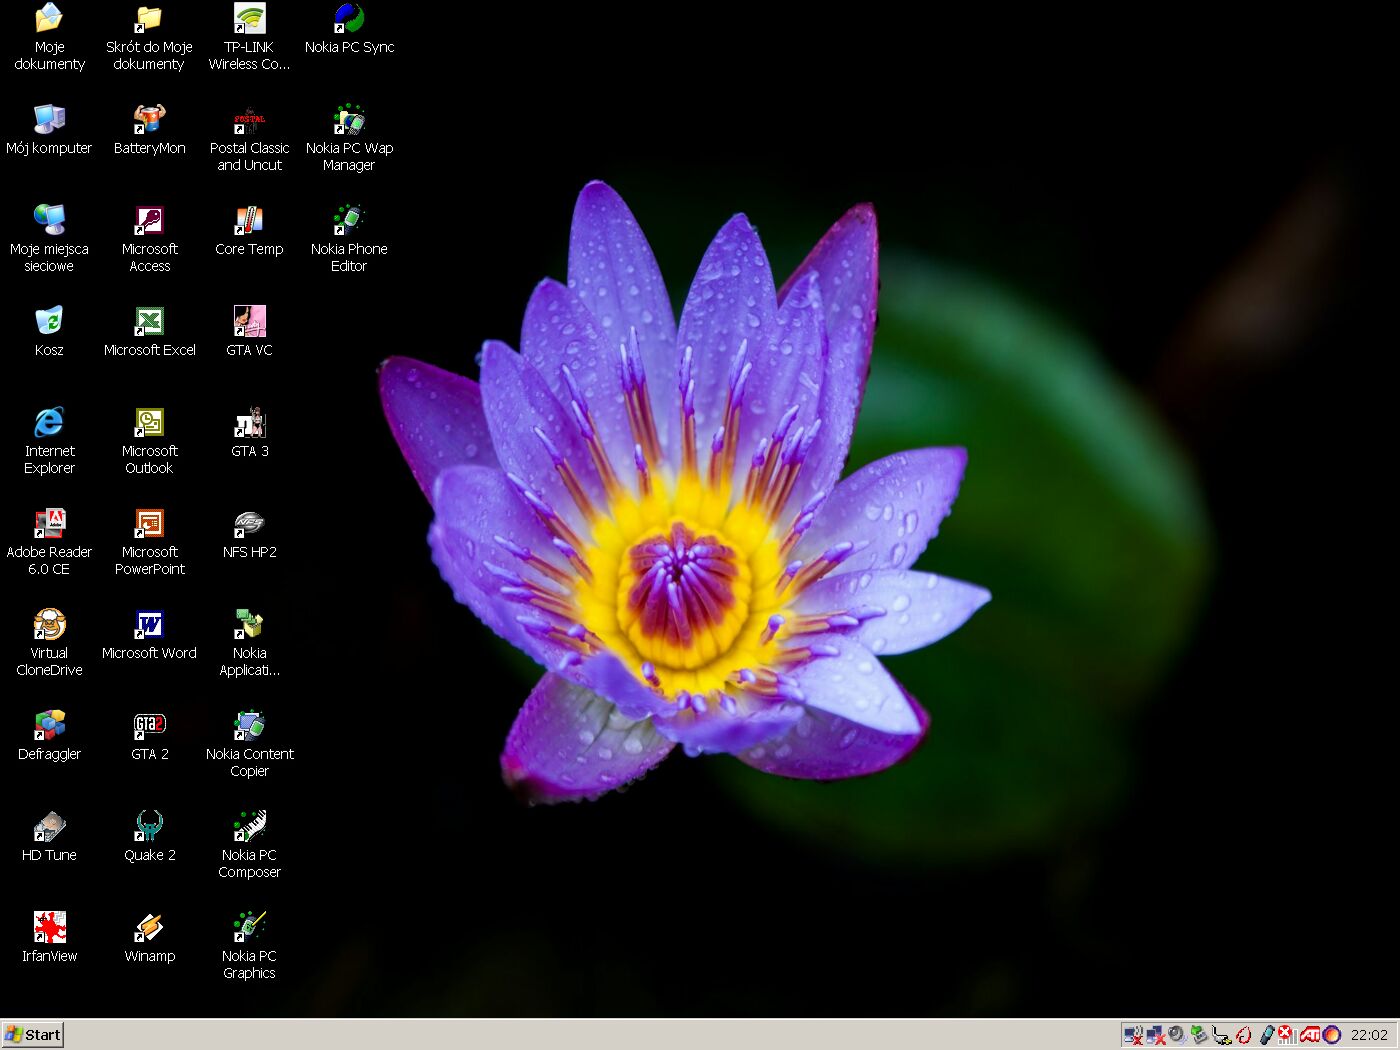Click the Winamp shortcut icon
Screen dimensions: 1400x1050
pyautogui.click(x=149, y=927)
